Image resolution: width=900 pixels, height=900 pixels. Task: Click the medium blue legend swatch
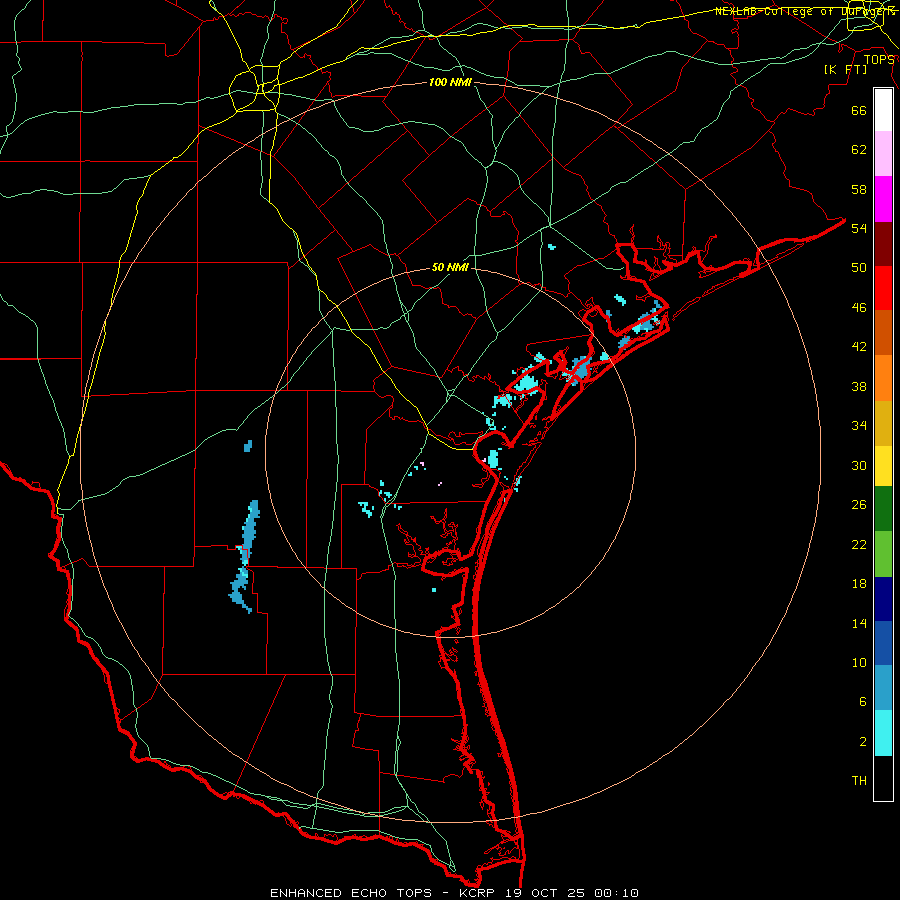tap(883, 643)
